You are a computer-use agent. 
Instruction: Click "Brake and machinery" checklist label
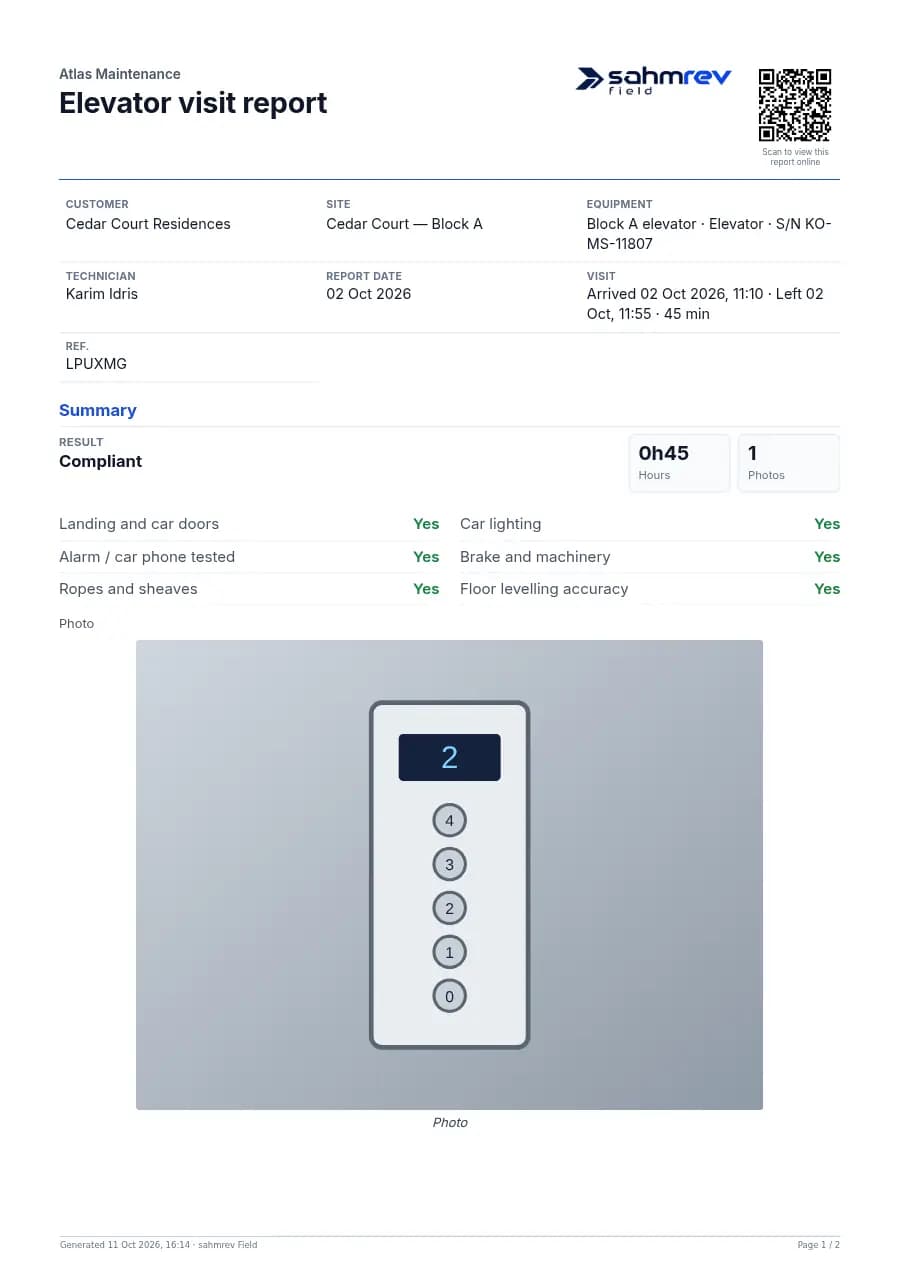click(x=535, y=557)
